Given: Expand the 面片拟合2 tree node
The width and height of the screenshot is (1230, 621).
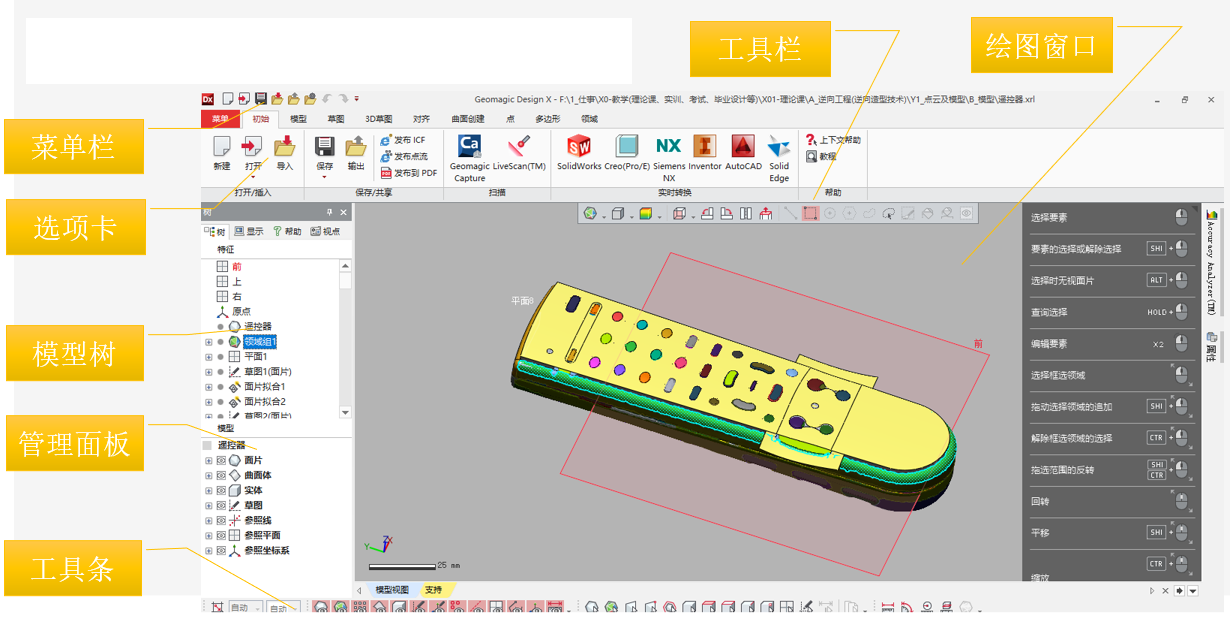Looking at the screenshot, I should [209, 401].
